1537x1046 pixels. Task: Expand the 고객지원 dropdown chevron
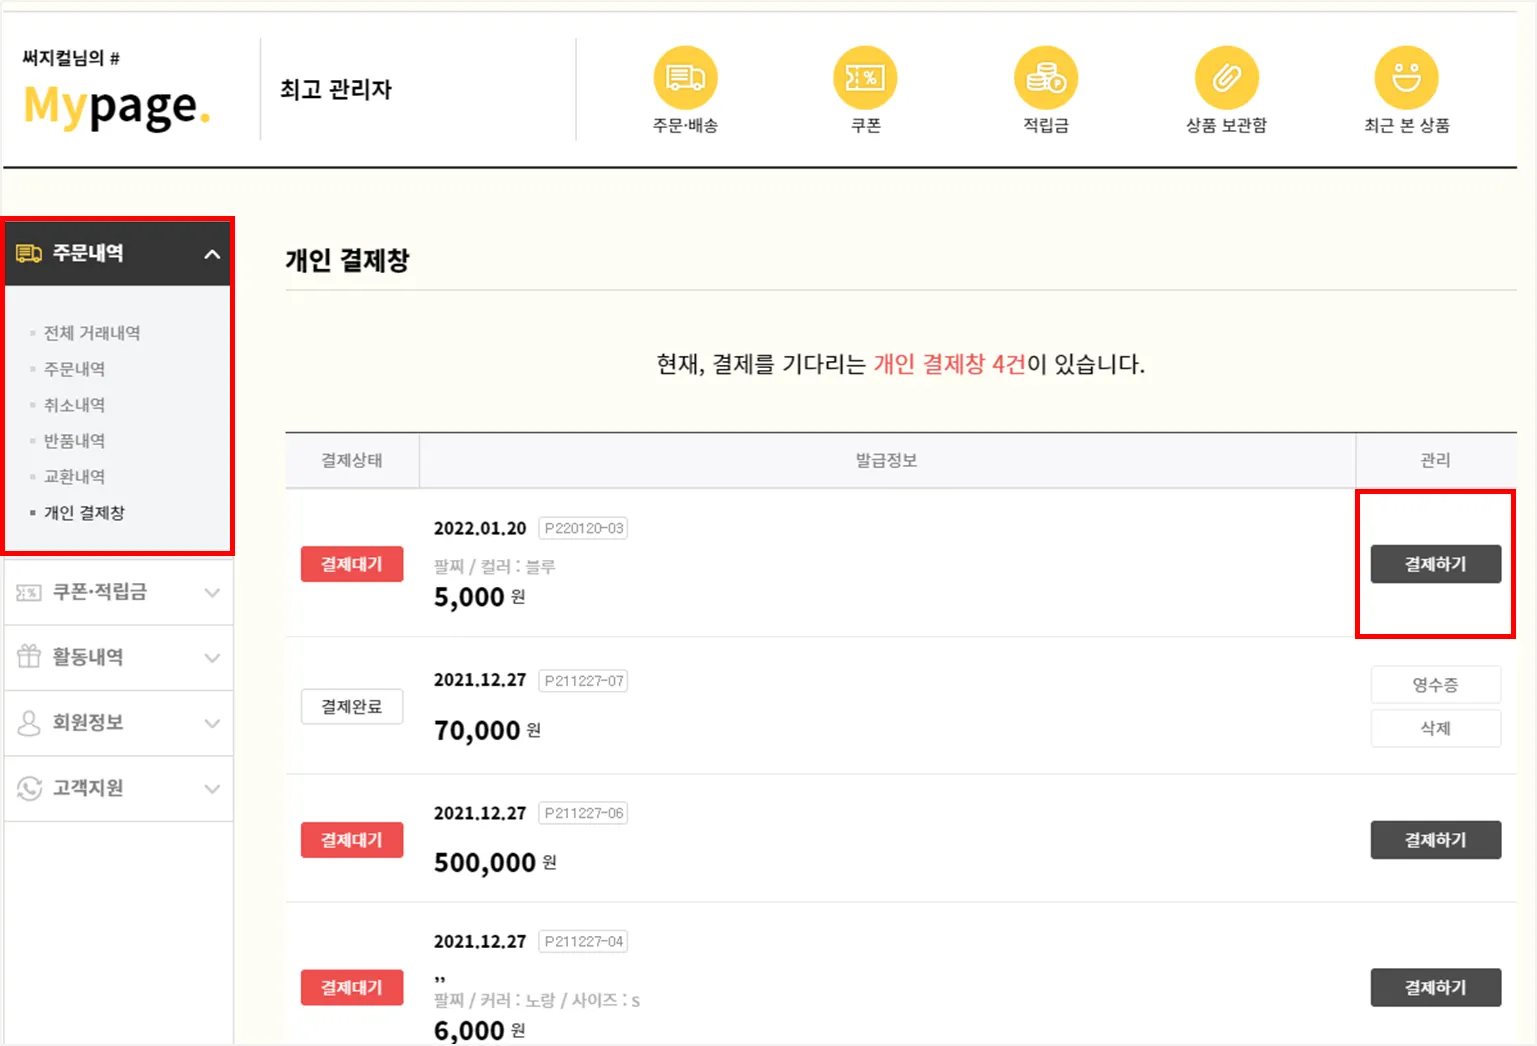pyautogui.click(x=212, y=789)
